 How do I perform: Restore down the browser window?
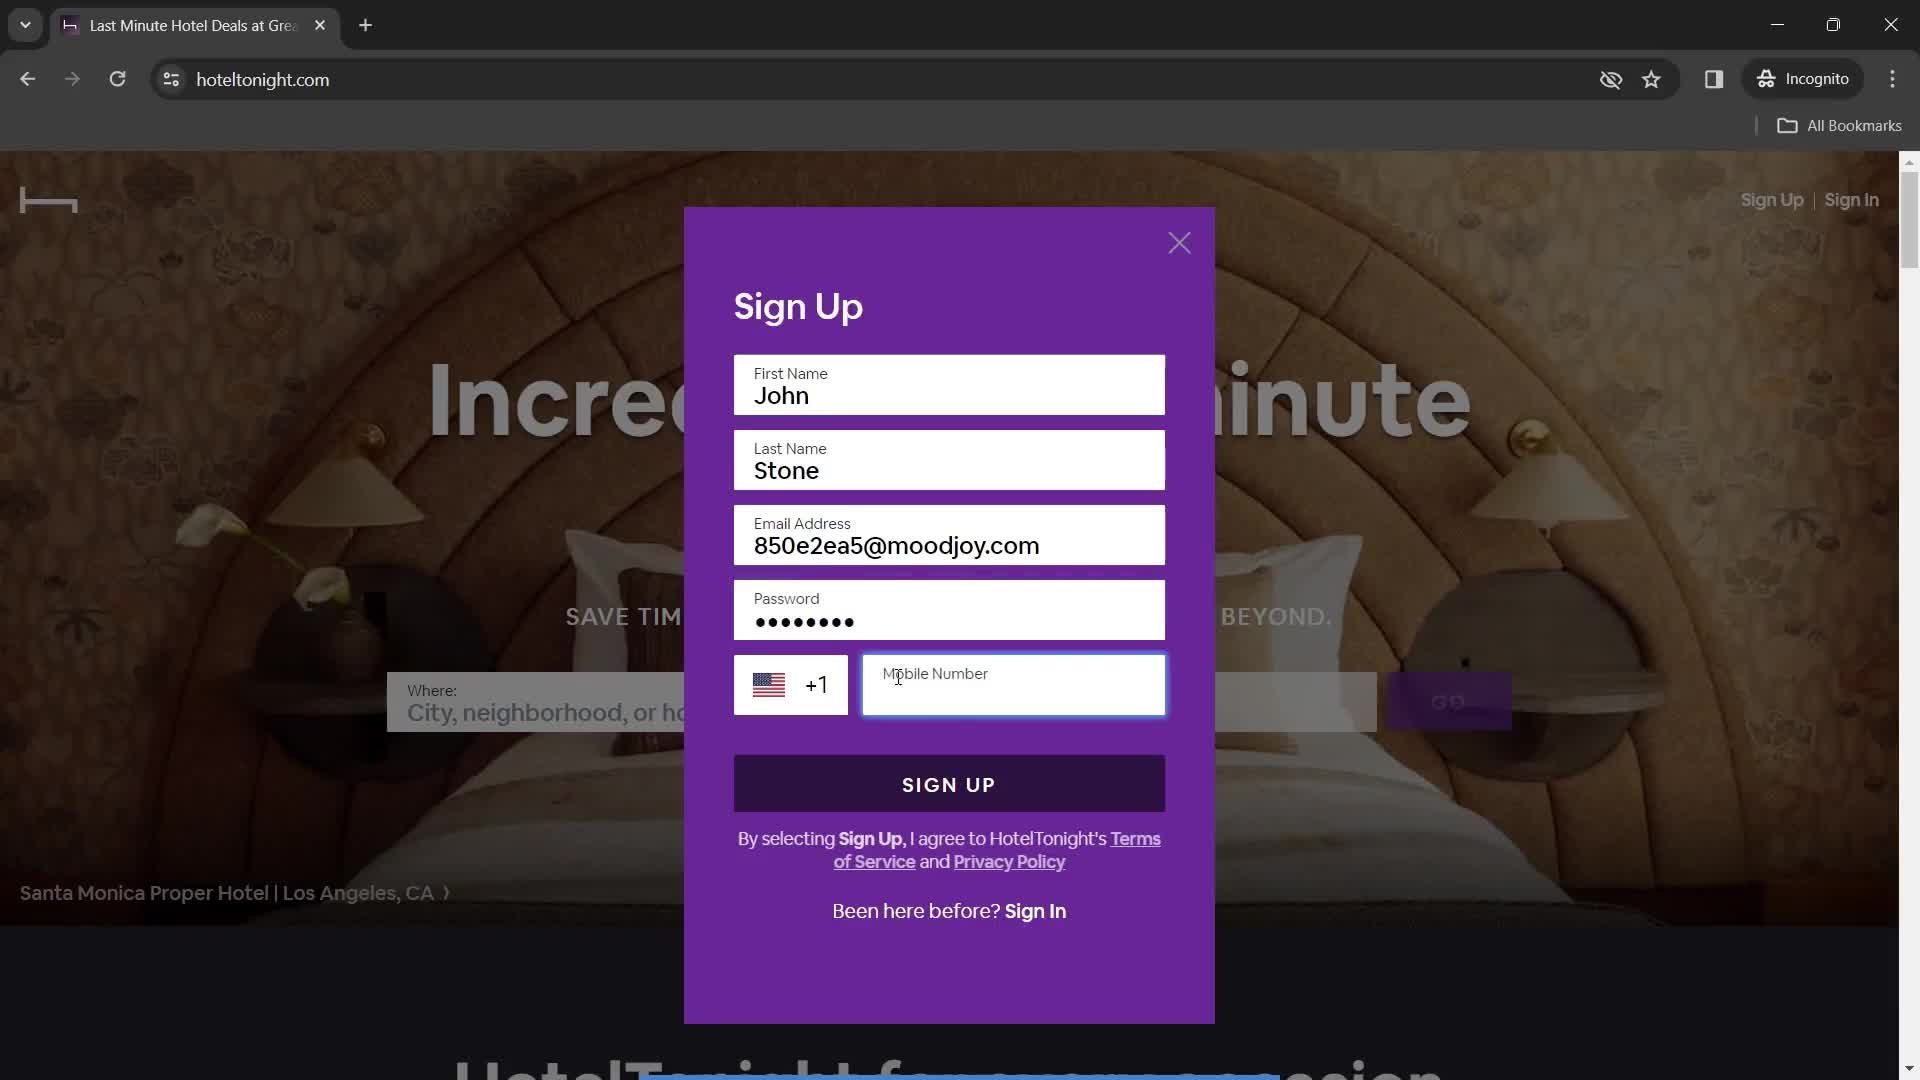click(x=1833, y=25)
